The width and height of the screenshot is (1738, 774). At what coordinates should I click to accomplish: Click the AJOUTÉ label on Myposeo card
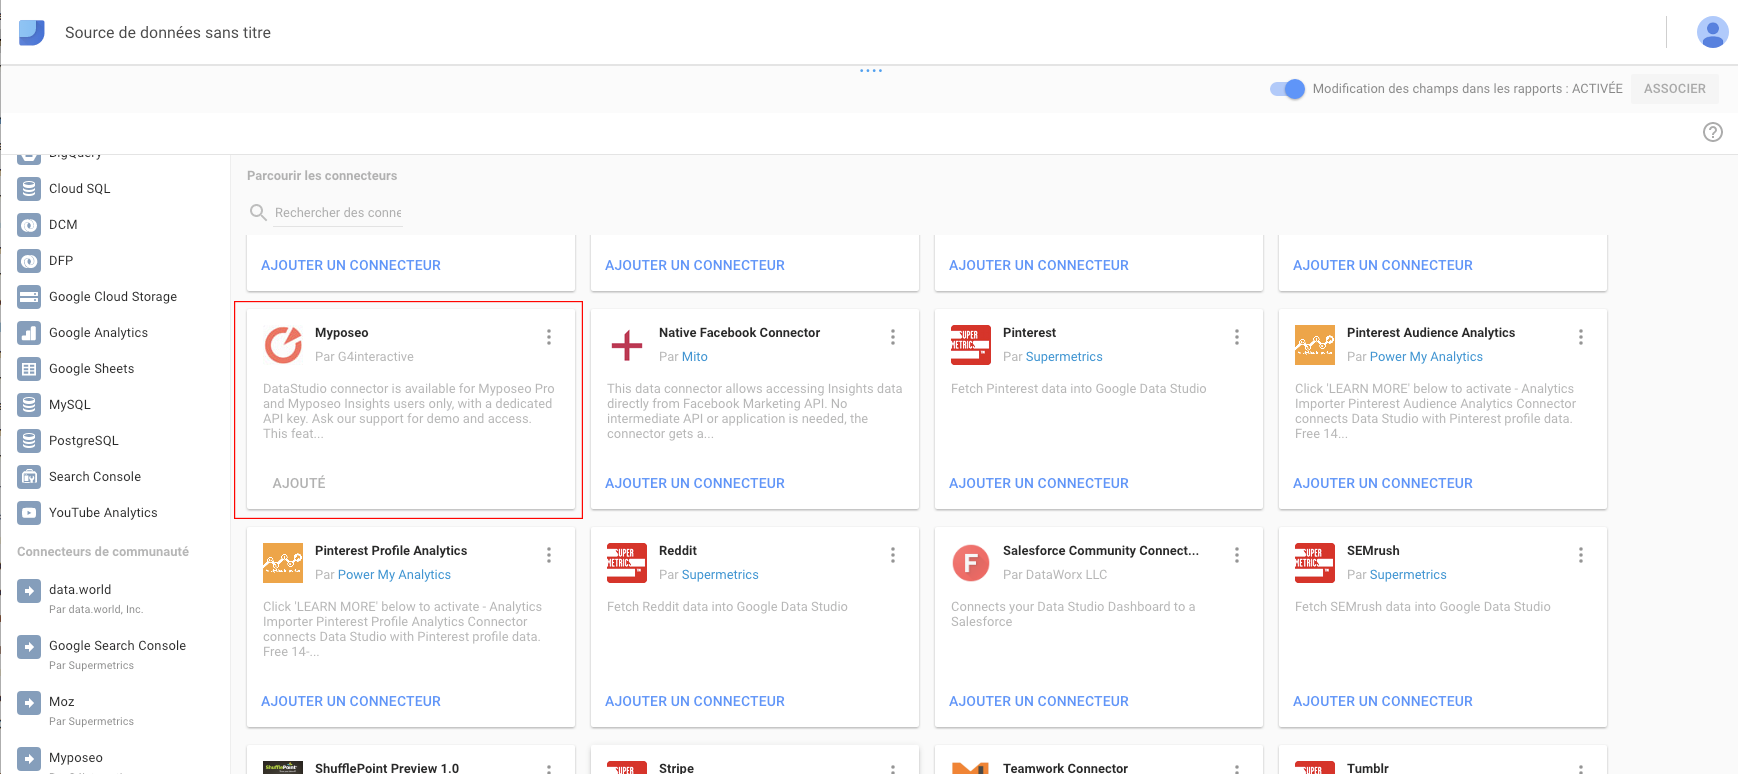[299, 483]
